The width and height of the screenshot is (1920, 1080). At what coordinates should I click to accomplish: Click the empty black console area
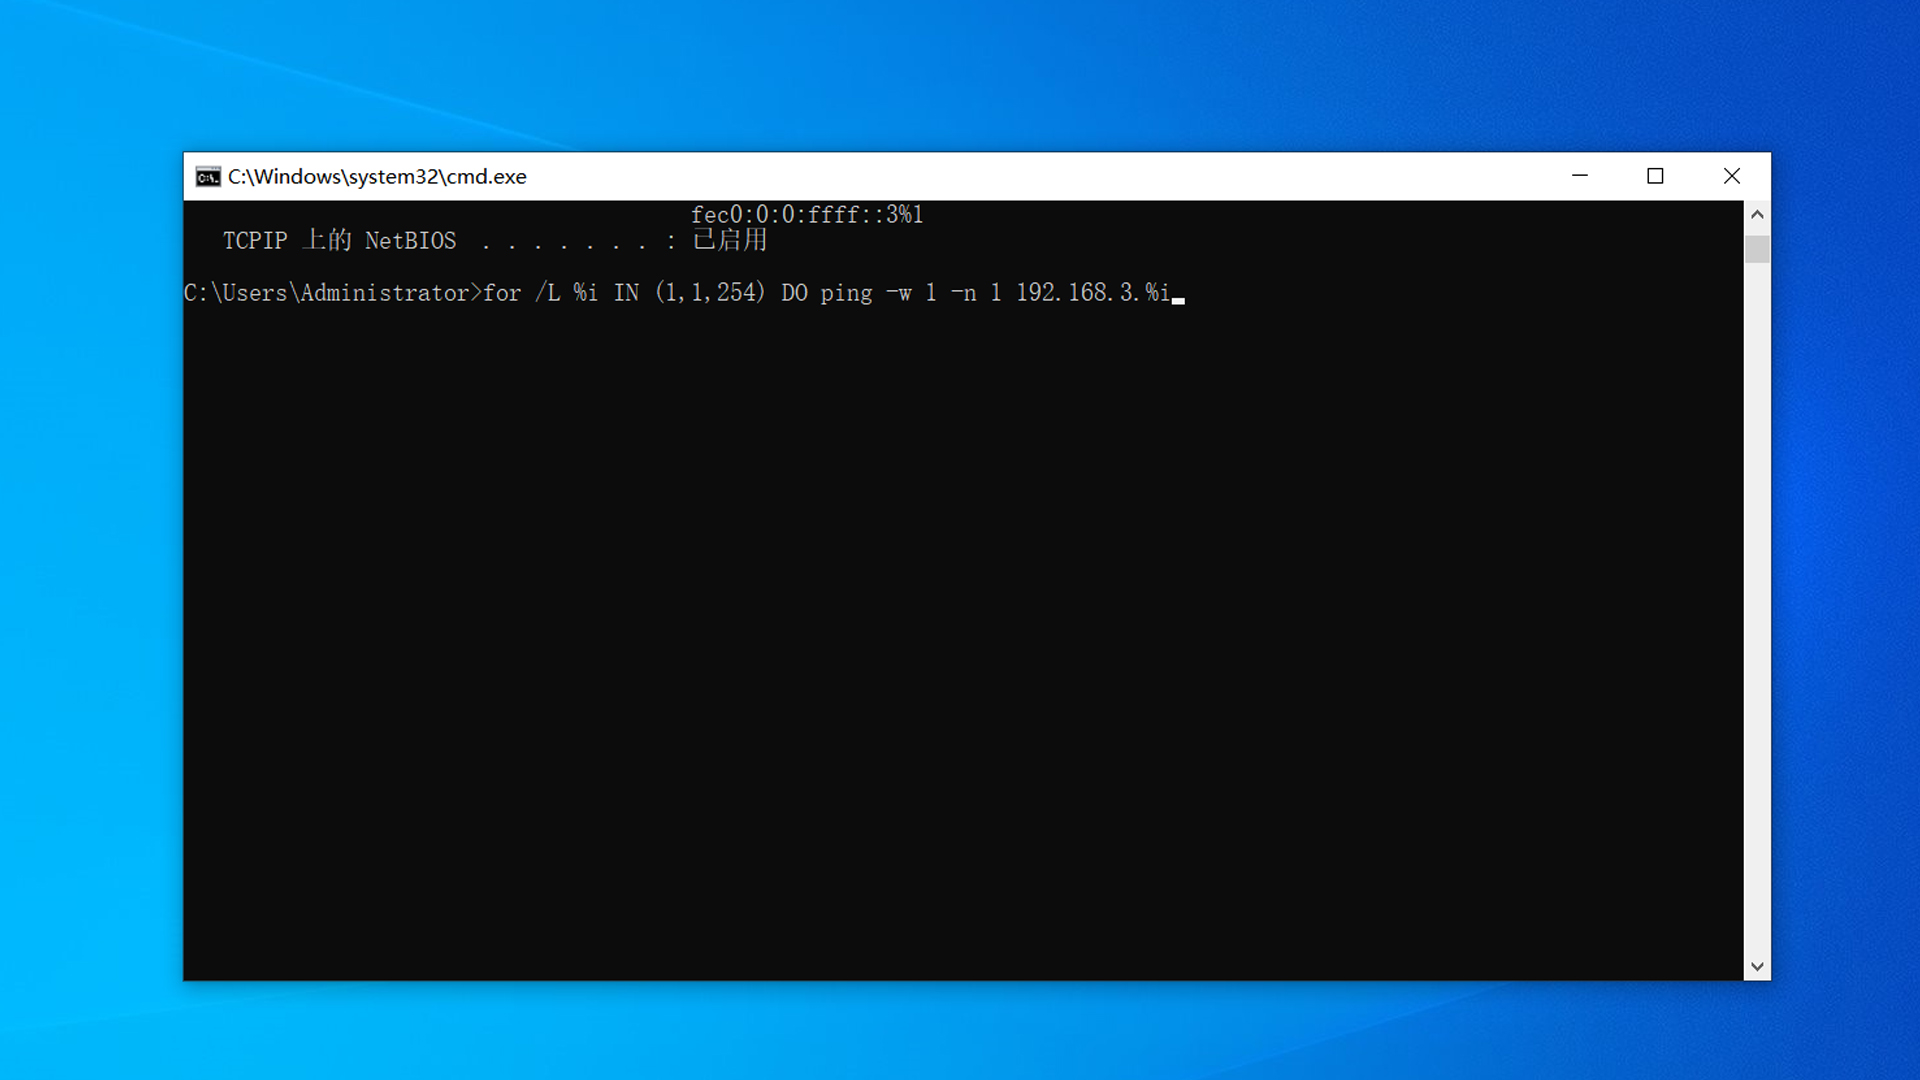[960, 640]
